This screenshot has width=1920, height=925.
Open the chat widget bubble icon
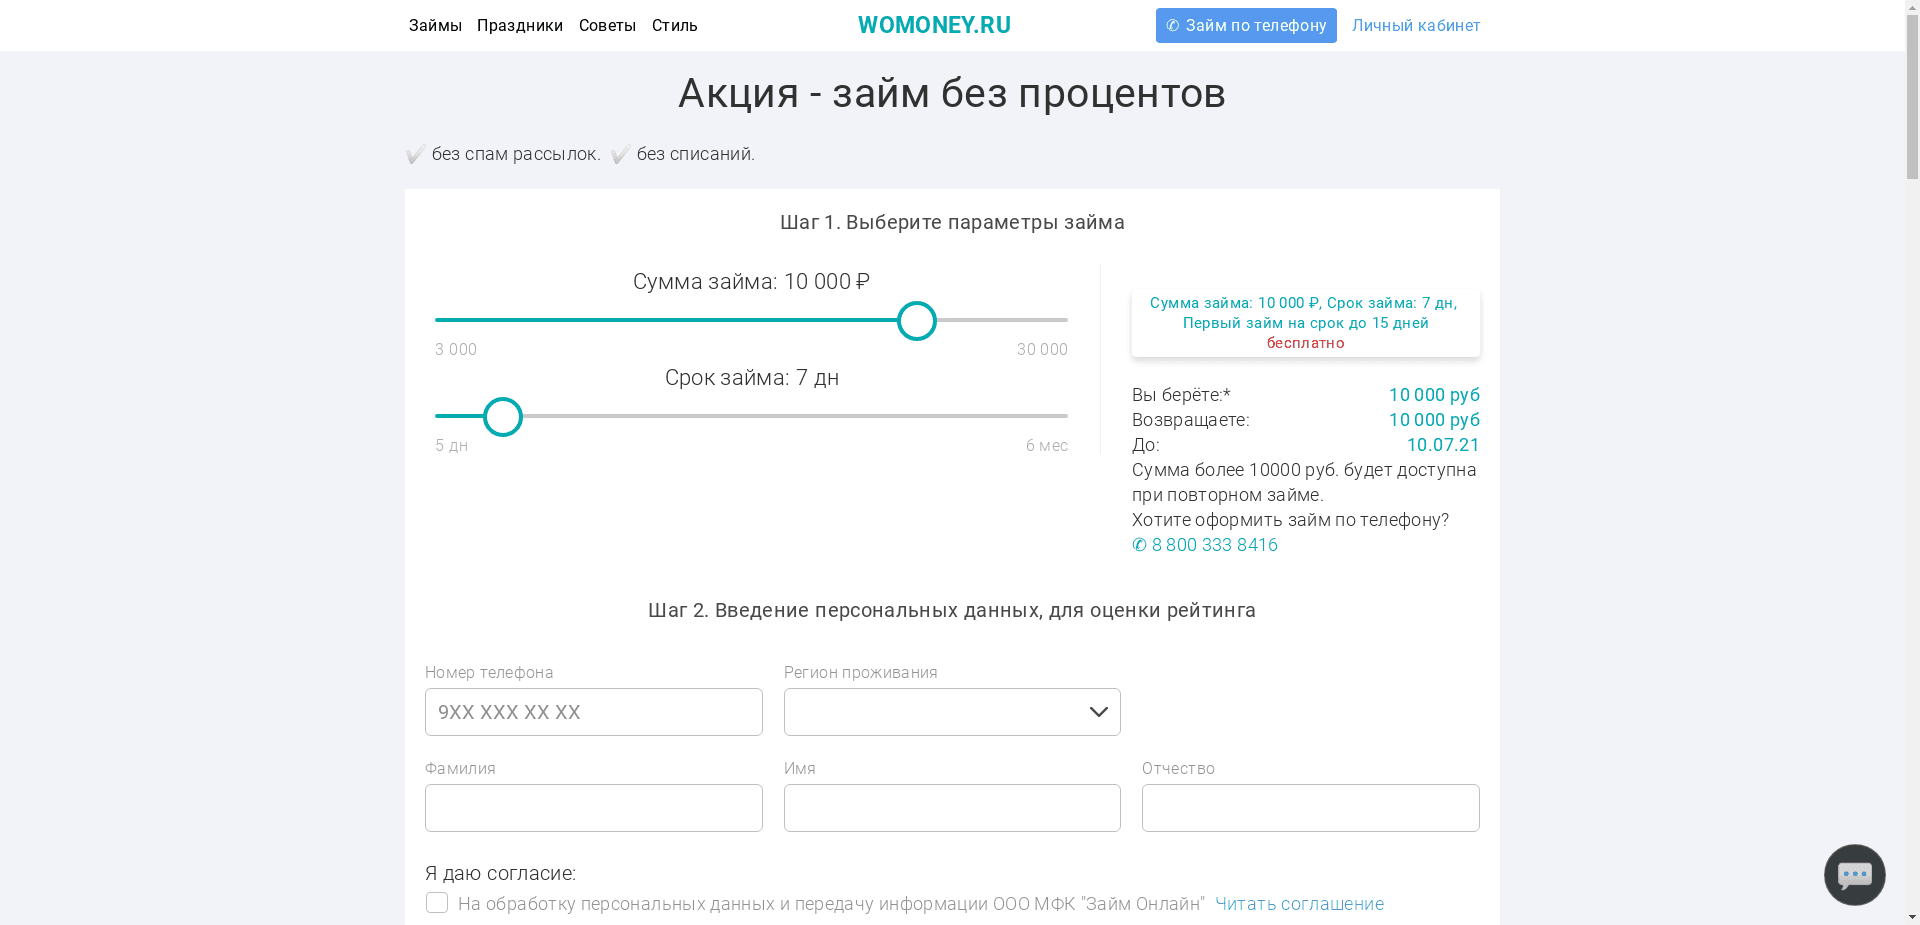pos(1854,874)
